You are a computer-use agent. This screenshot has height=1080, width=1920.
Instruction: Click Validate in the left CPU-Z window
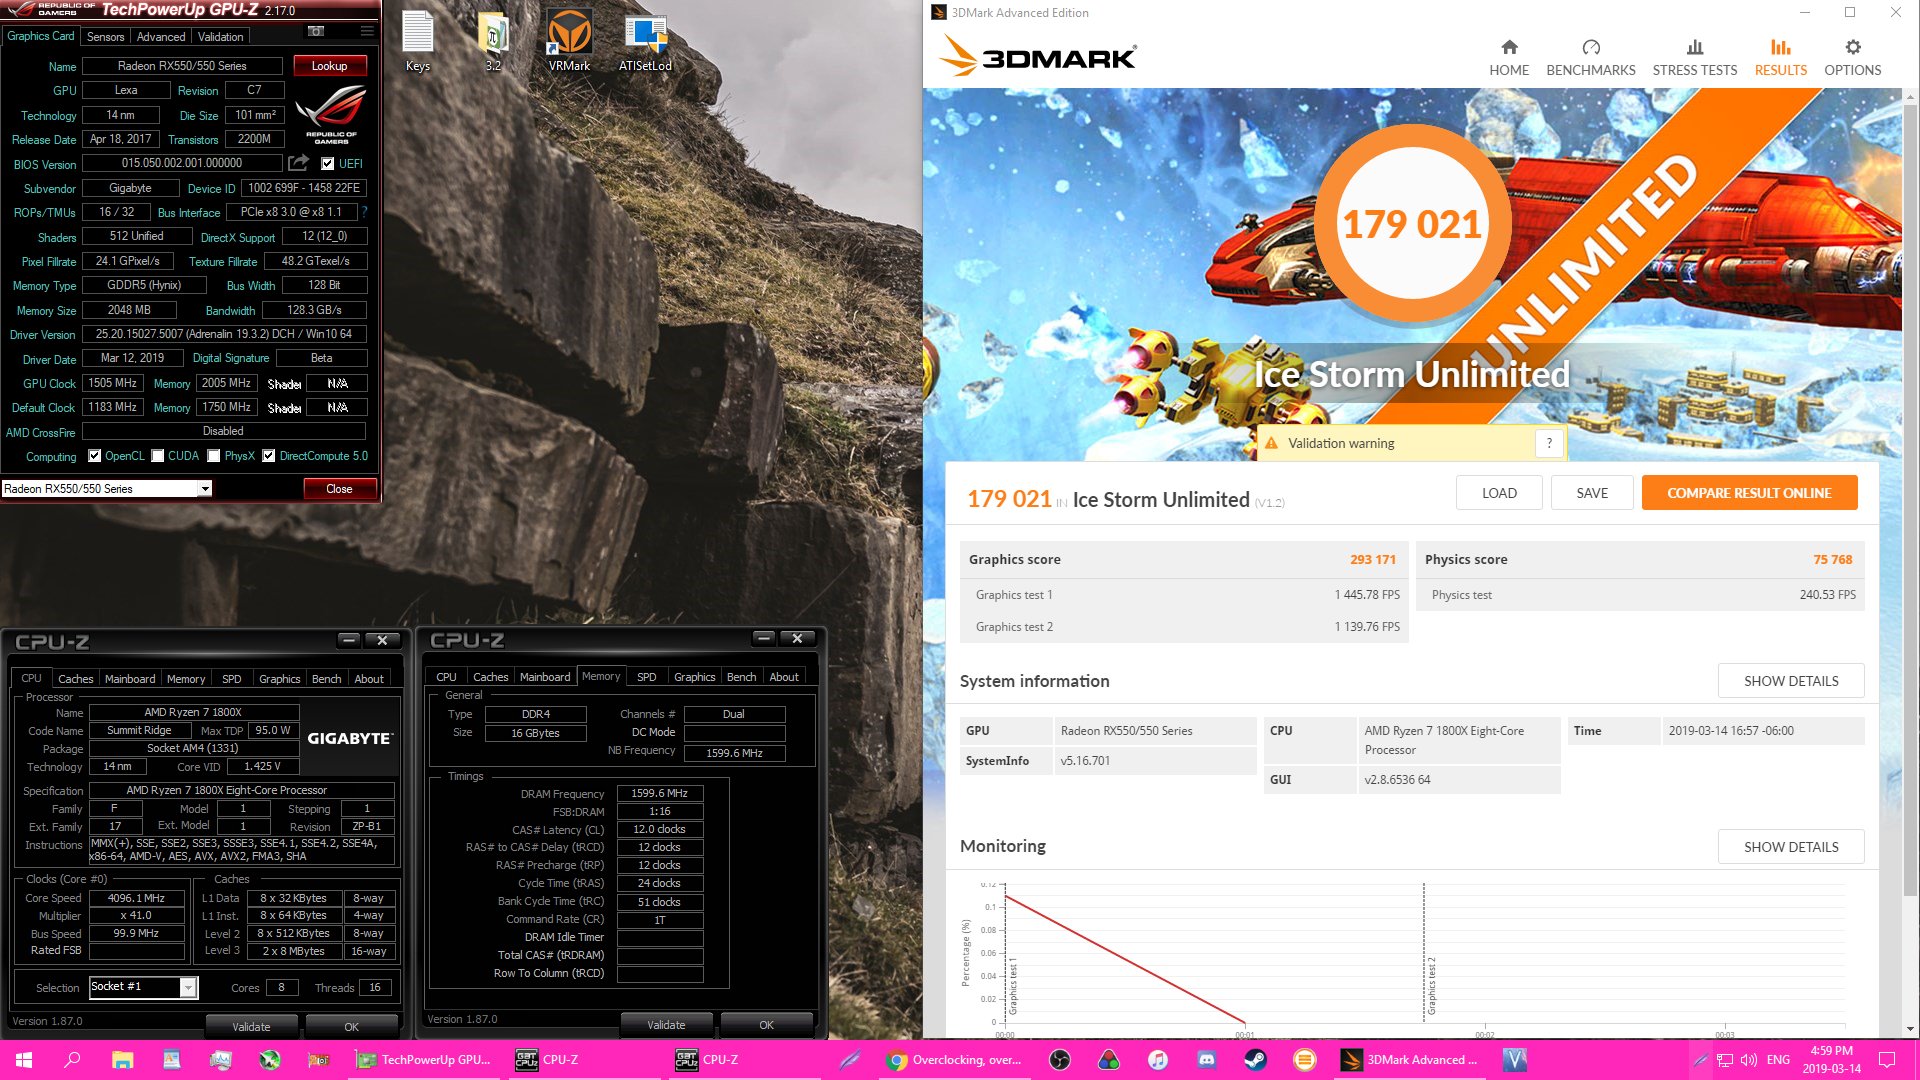coord(251,1026)
